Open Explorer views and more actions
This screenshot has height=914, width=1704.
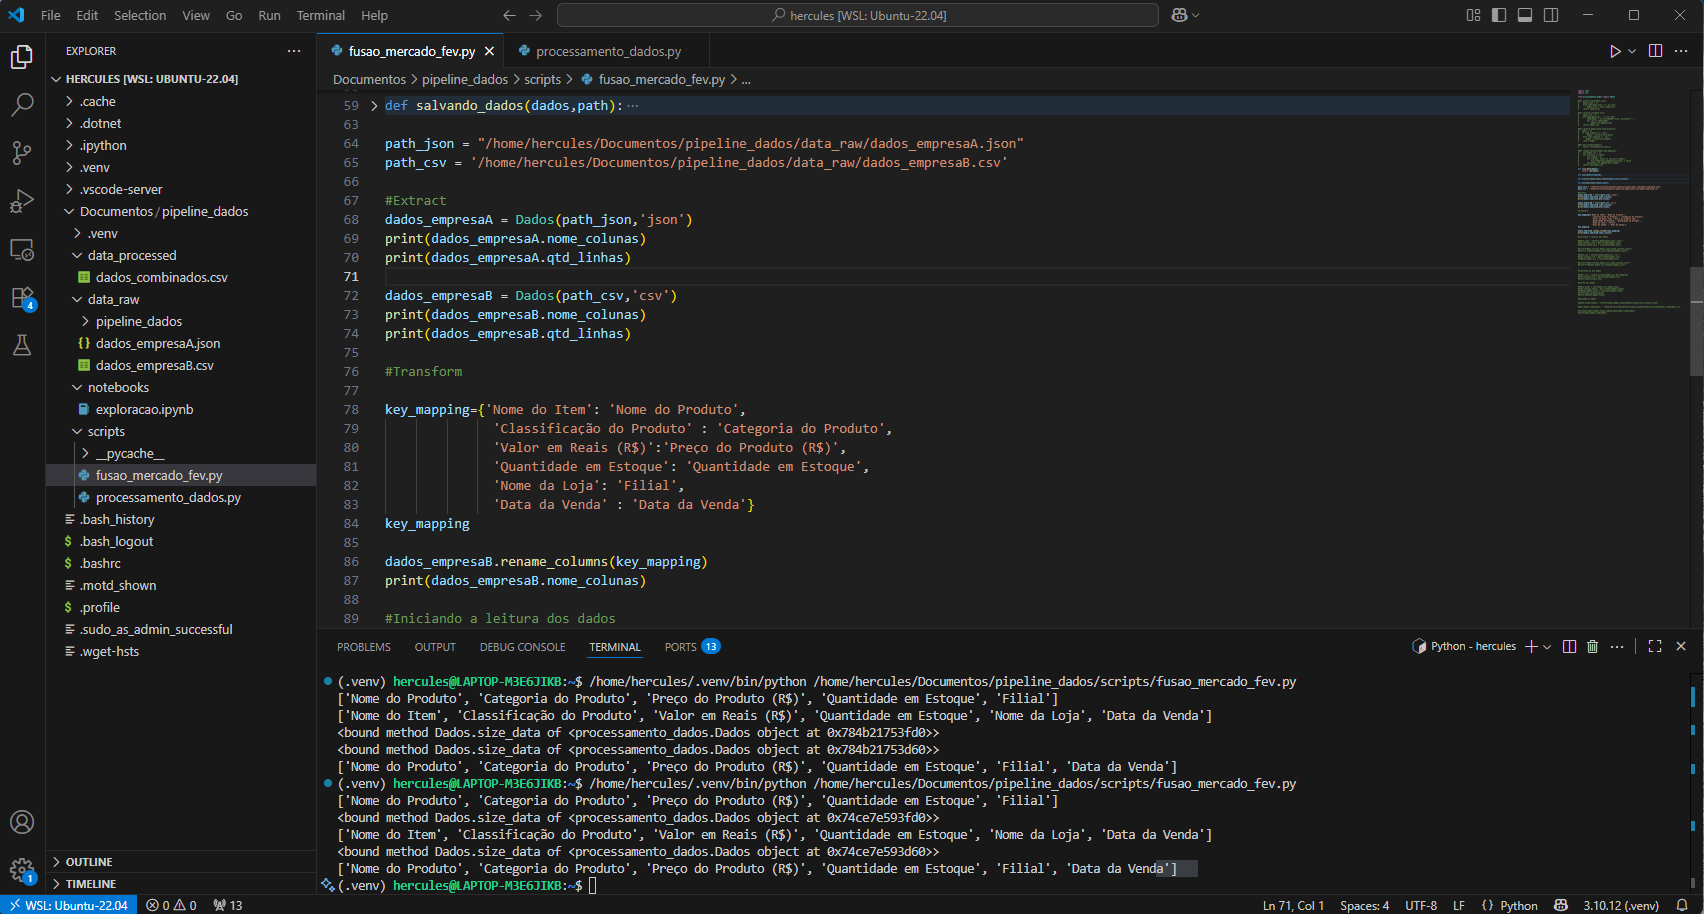point(294,51)
